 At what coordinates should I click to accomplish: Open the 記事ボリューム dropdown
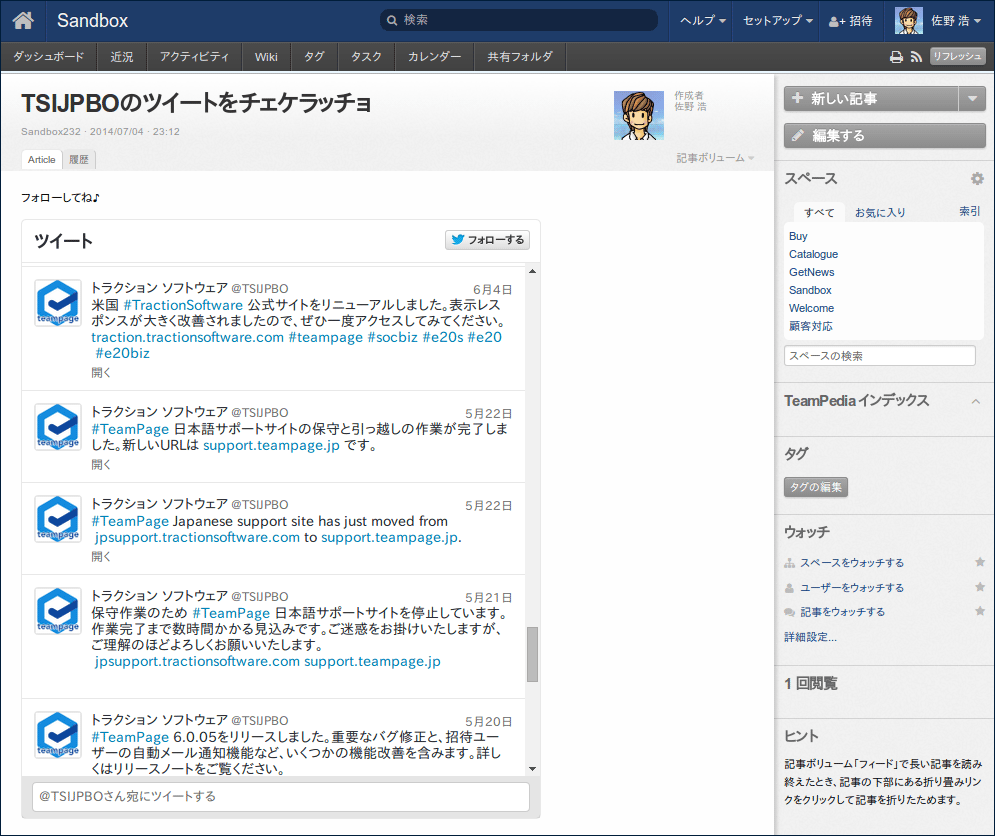click(x=715, y=157)
